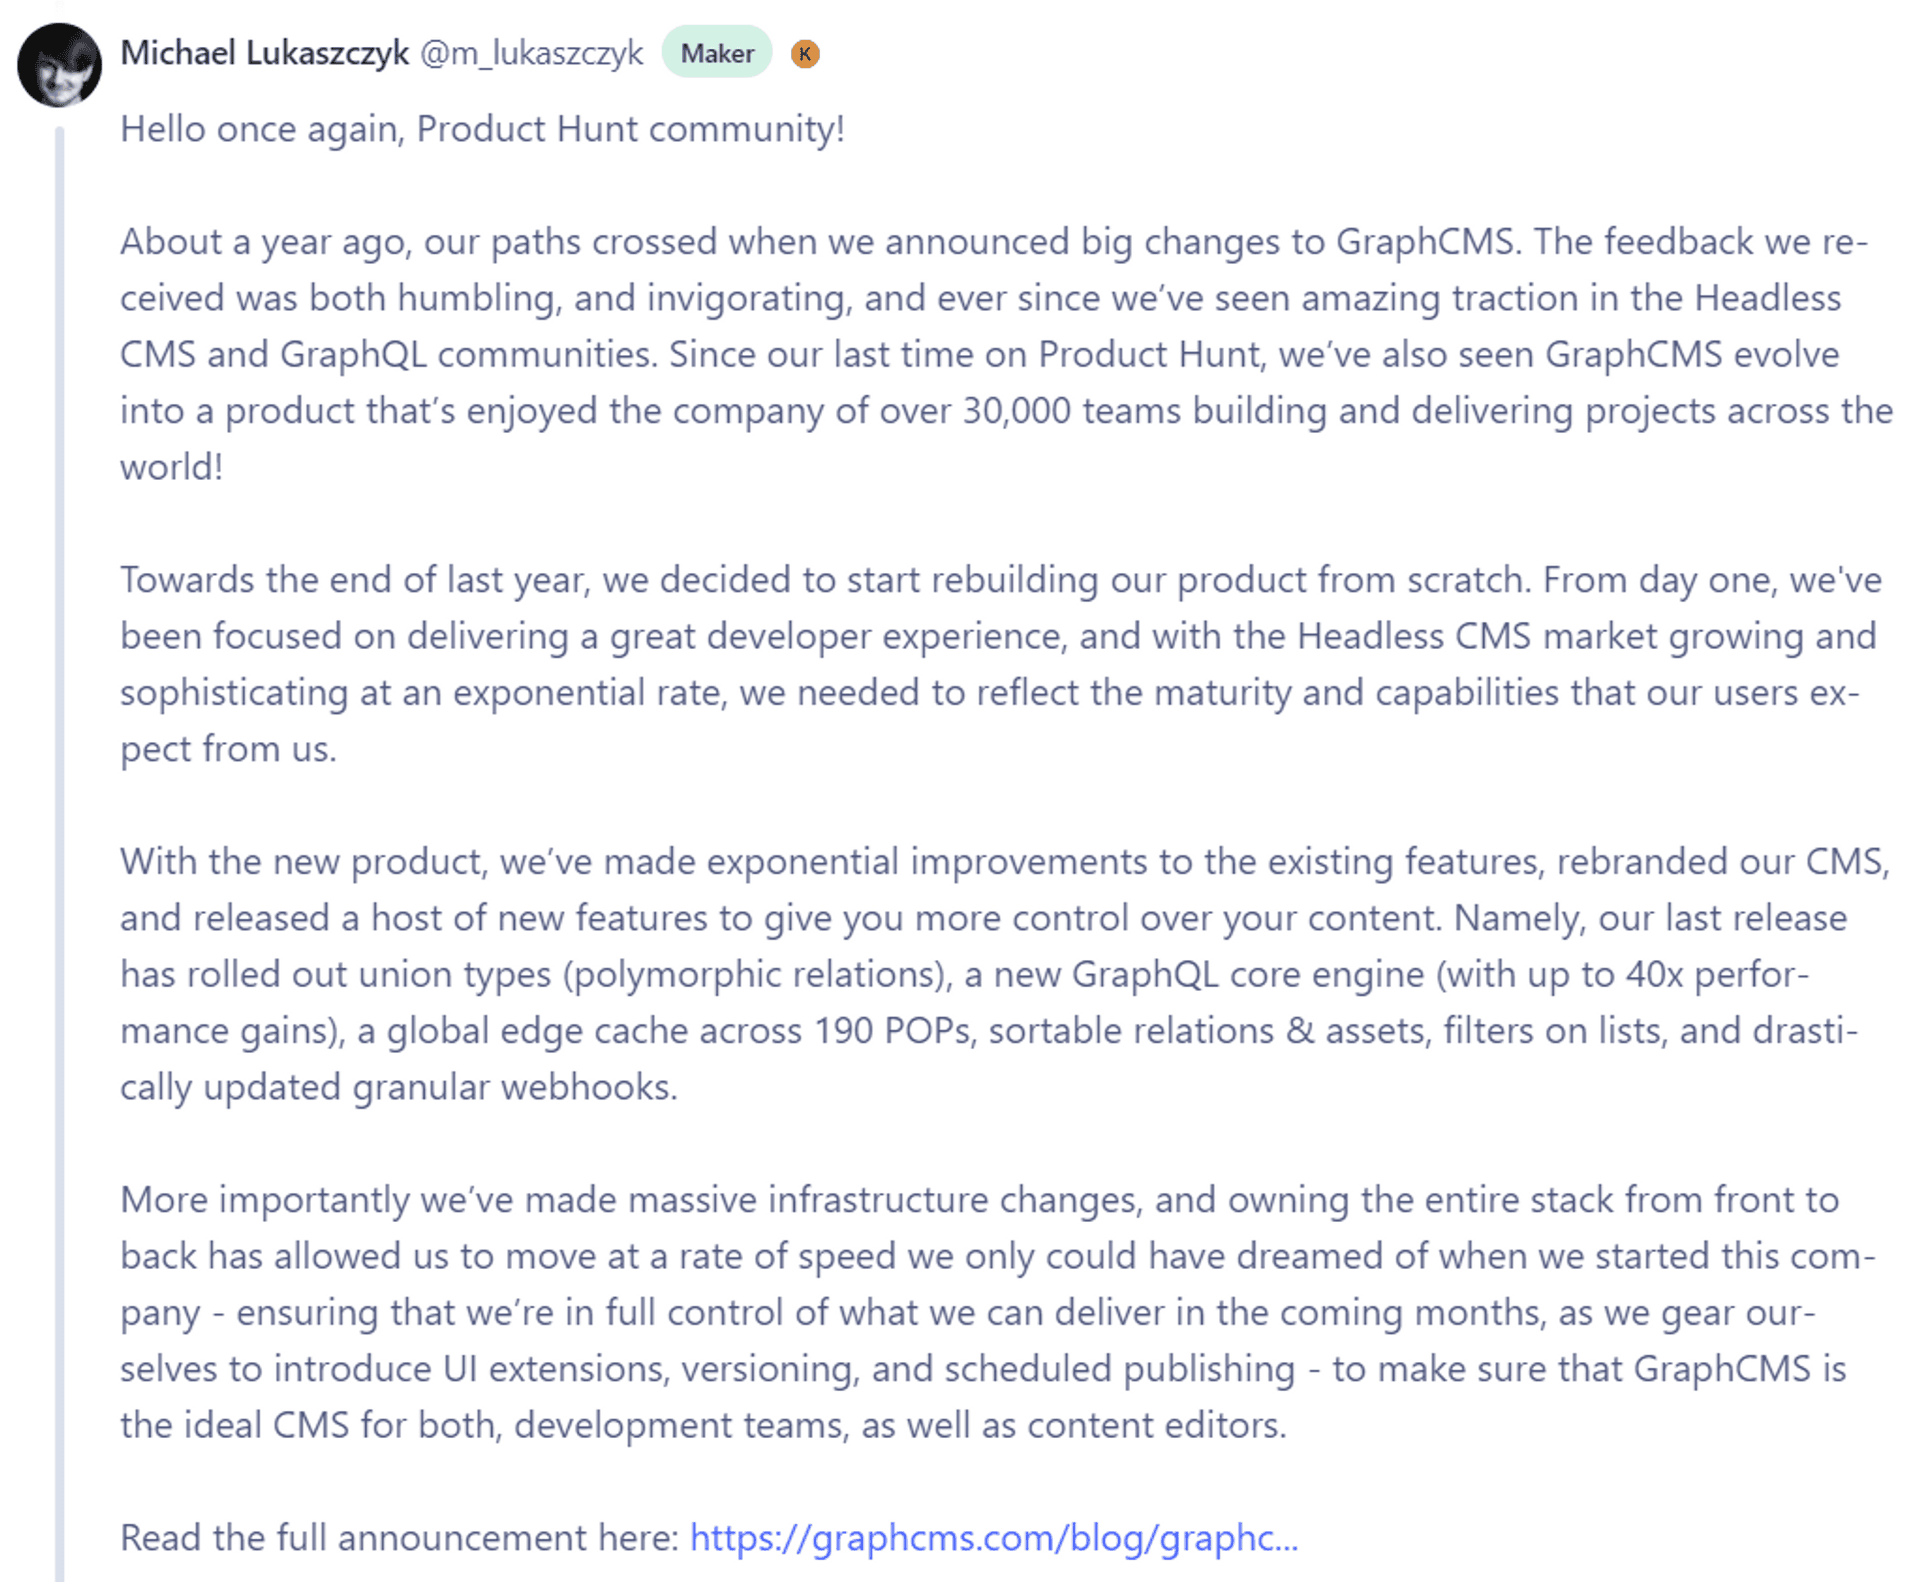Click Michael Lukaszczyk's profile avatar
Image resolution: width=1920 pixels, height=1582 pixels.
pyautogui.click(x=59, y=65)
